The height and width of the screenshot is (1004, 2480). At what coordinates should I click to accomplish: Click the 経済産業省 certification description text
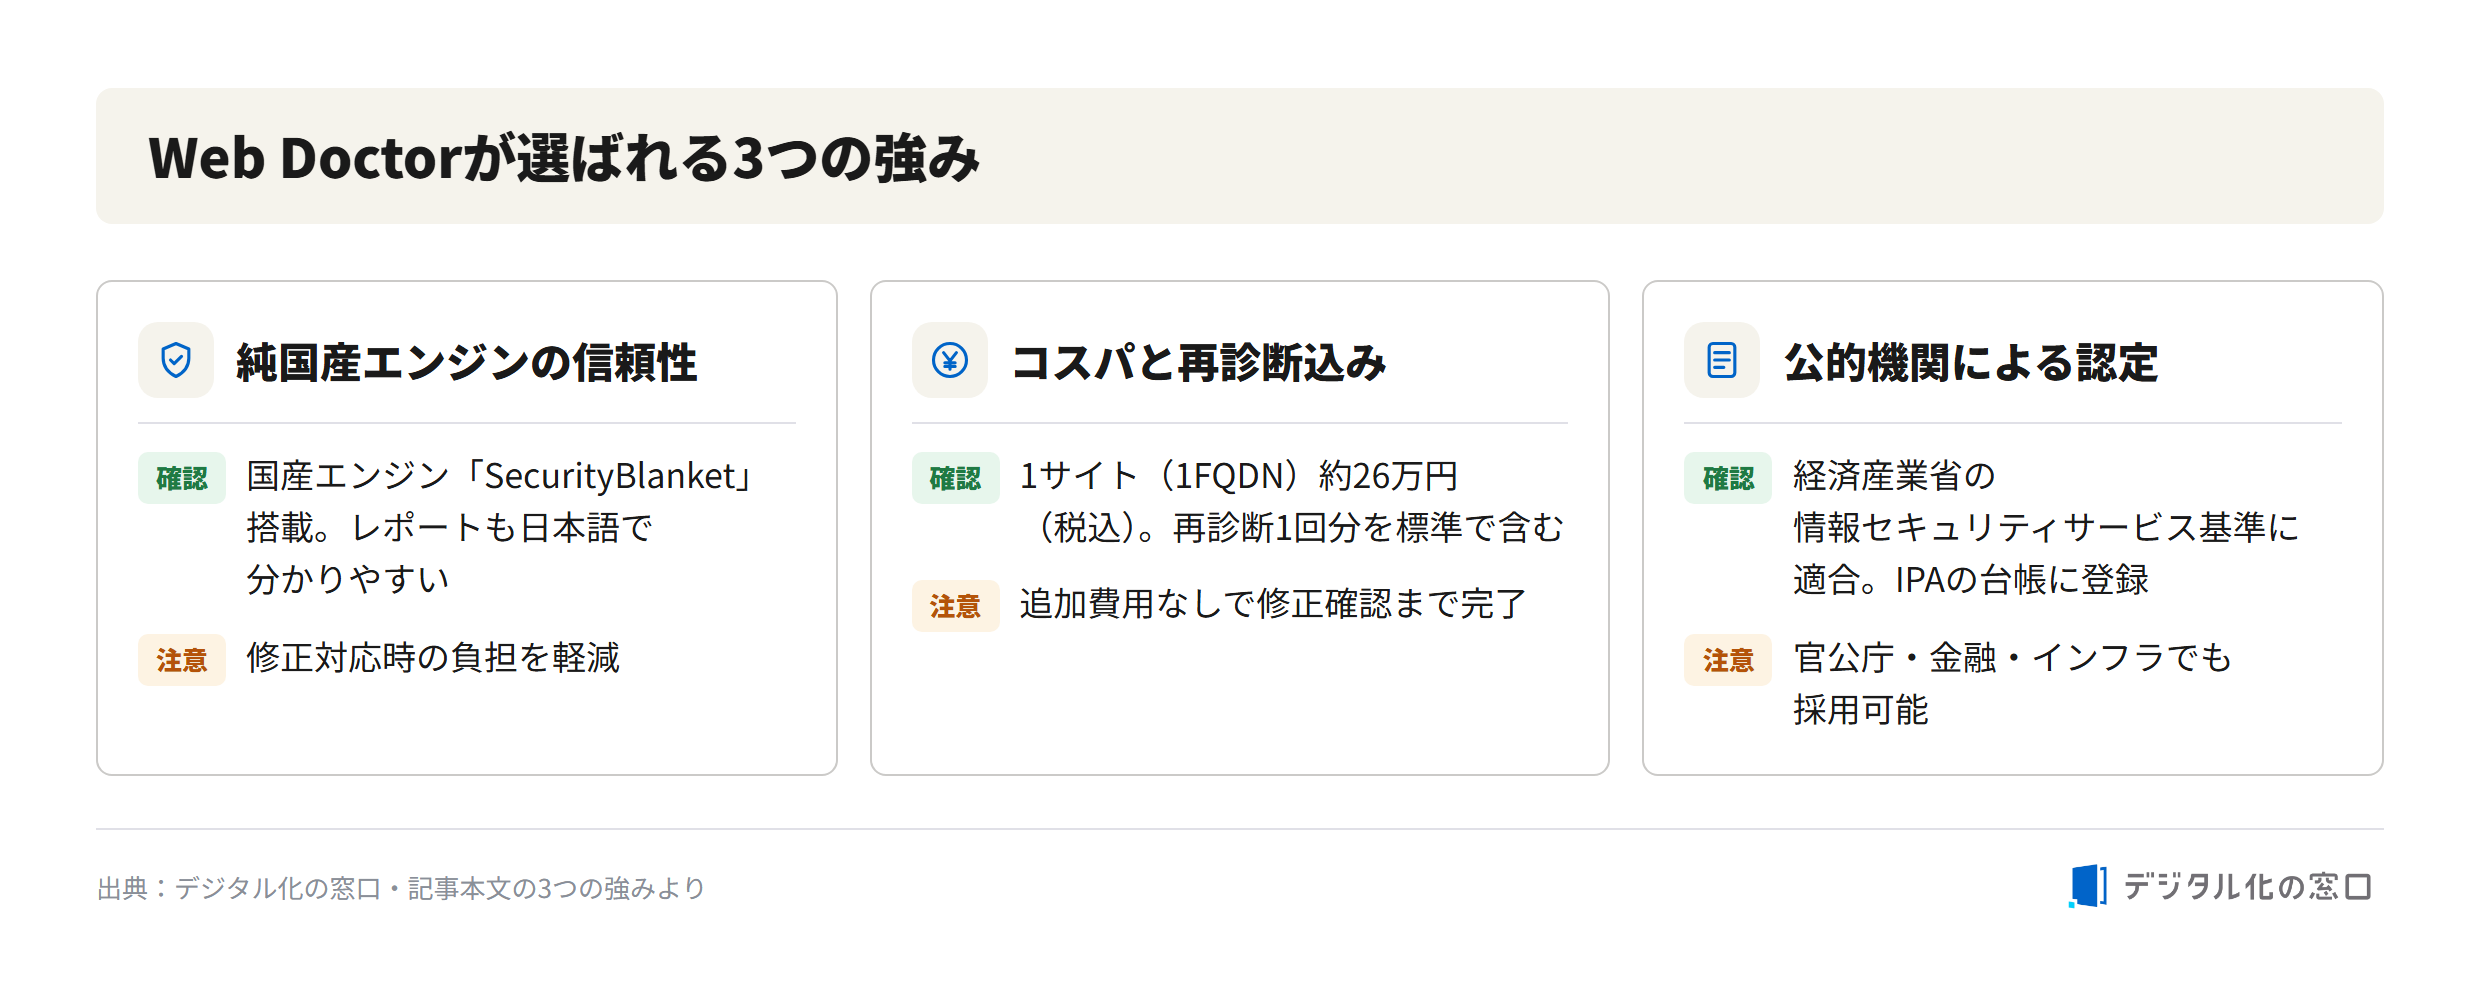[x=2046, y=528]
